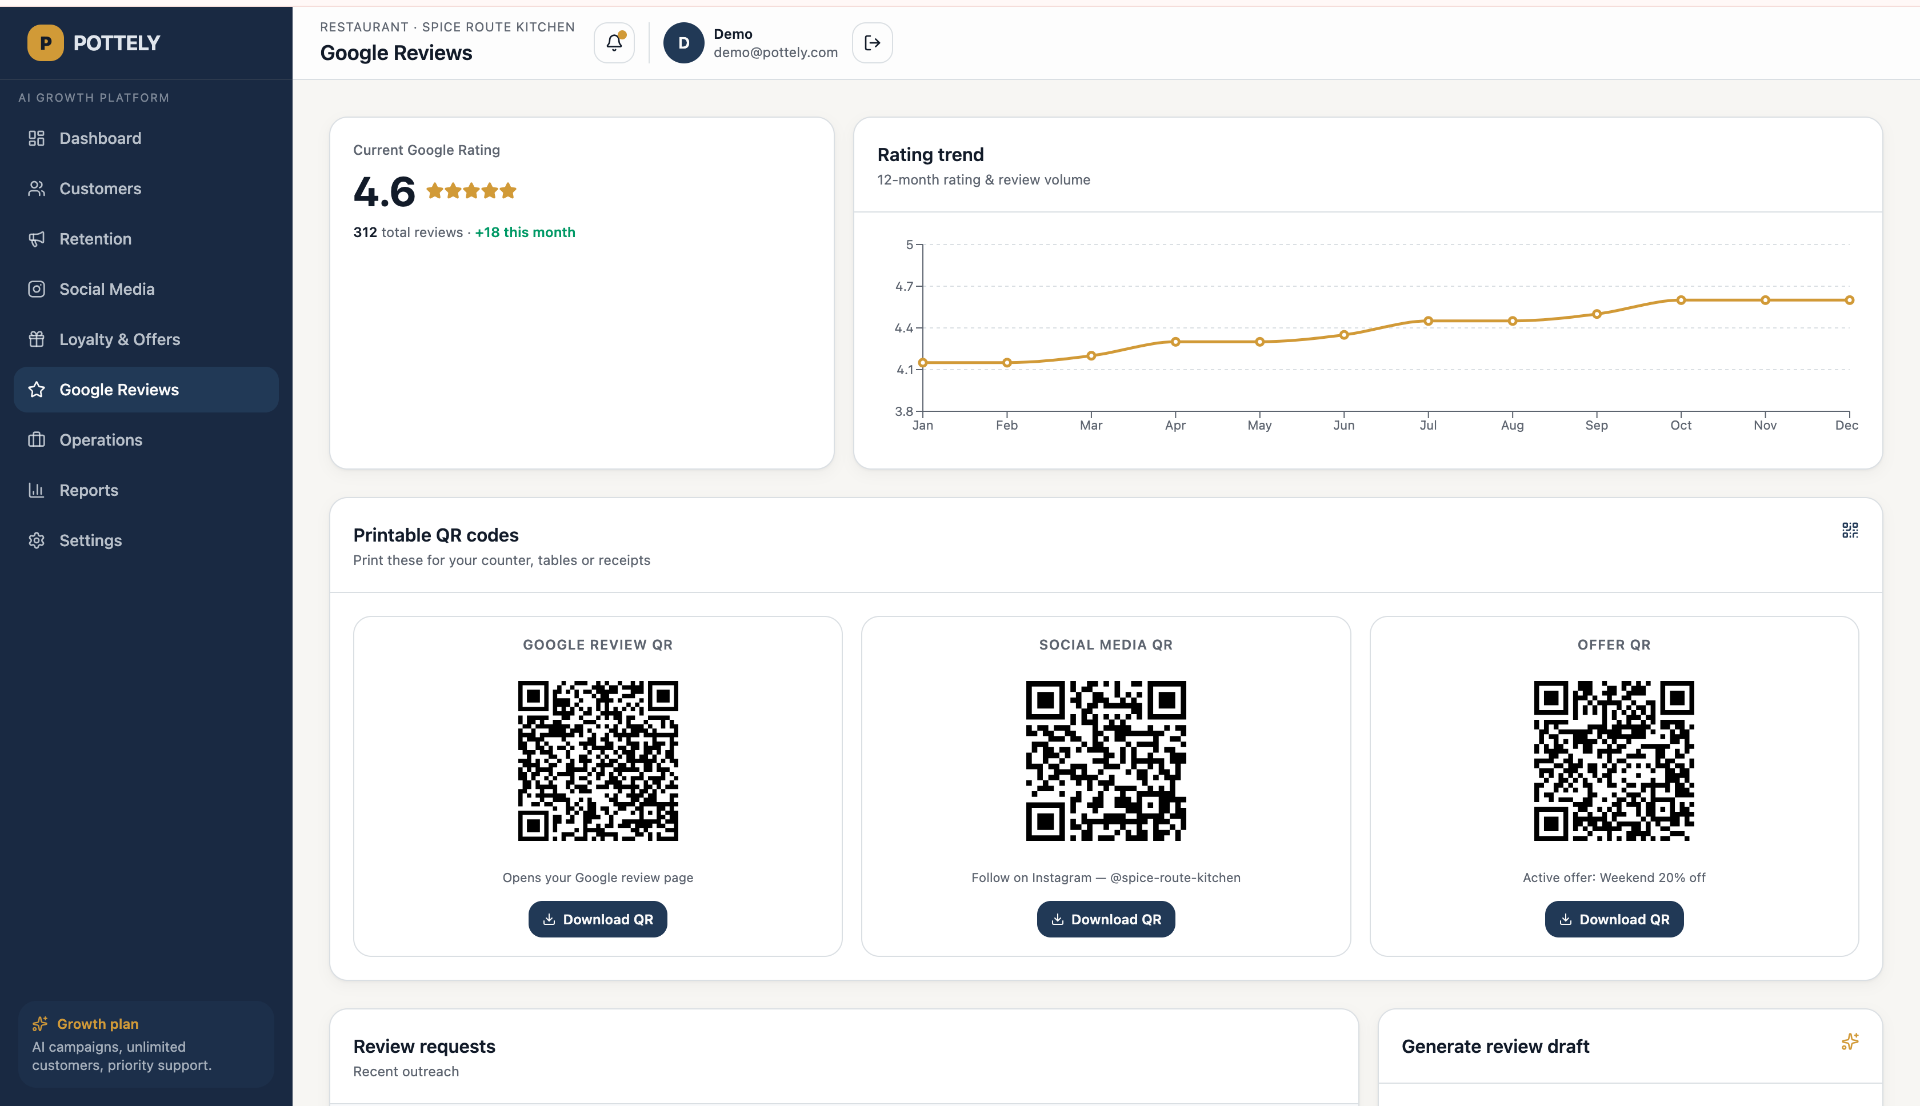Navigate to Social Media

tap(146, 289)
